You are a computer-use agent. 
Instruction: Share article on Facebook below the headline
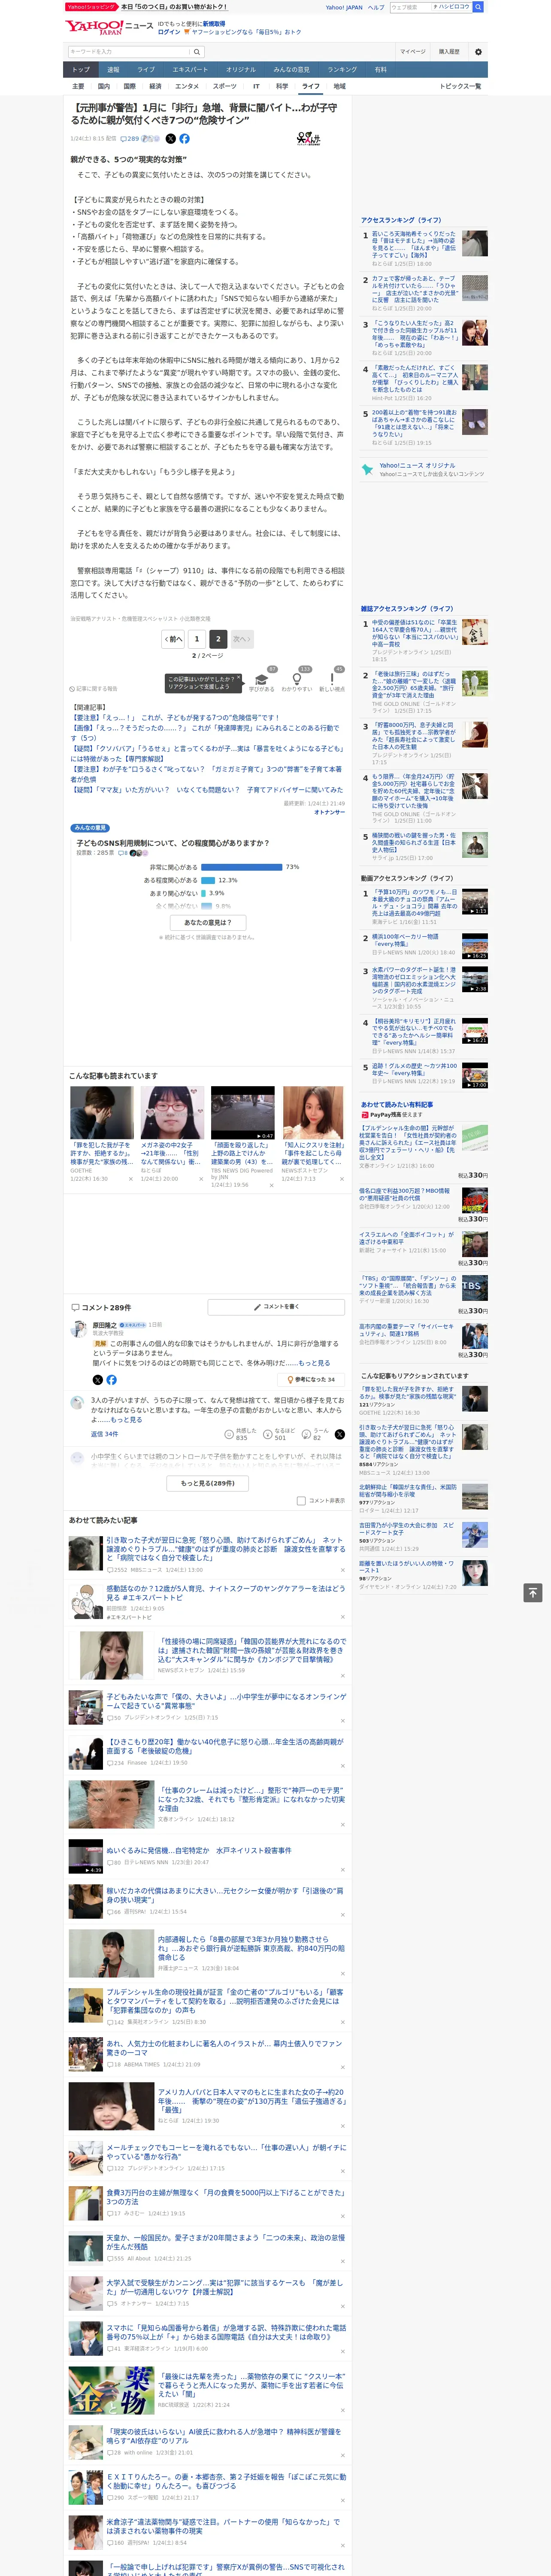184,139
